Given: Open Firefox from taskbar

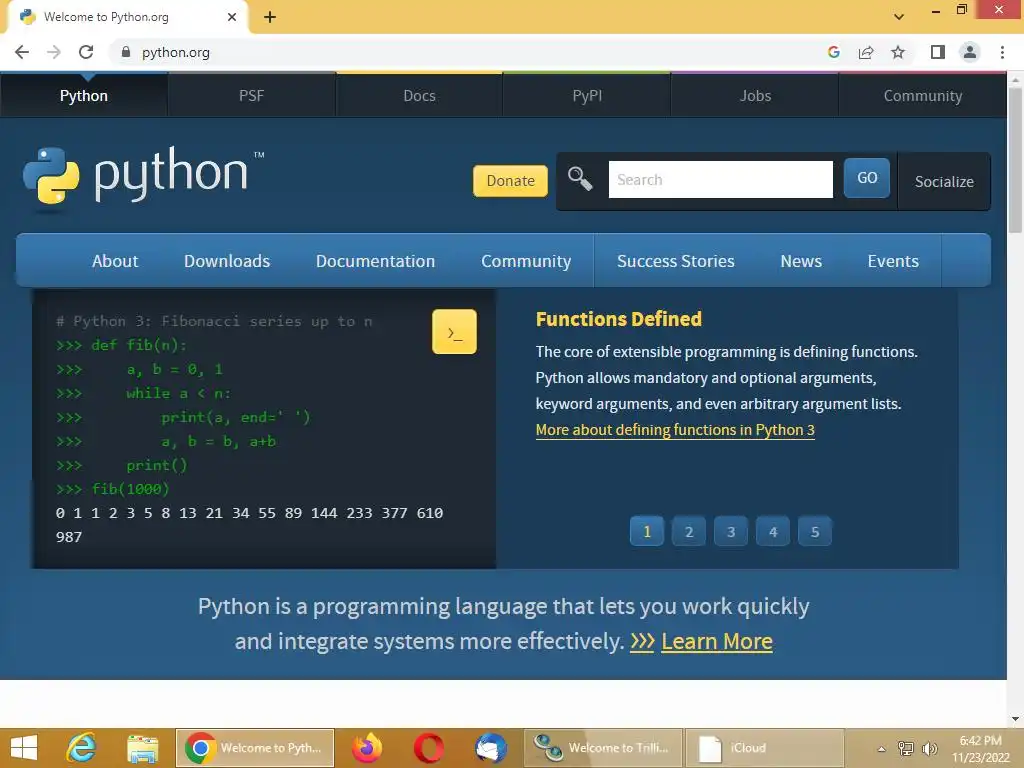Looking at the screenshot, I should [367, 748].
